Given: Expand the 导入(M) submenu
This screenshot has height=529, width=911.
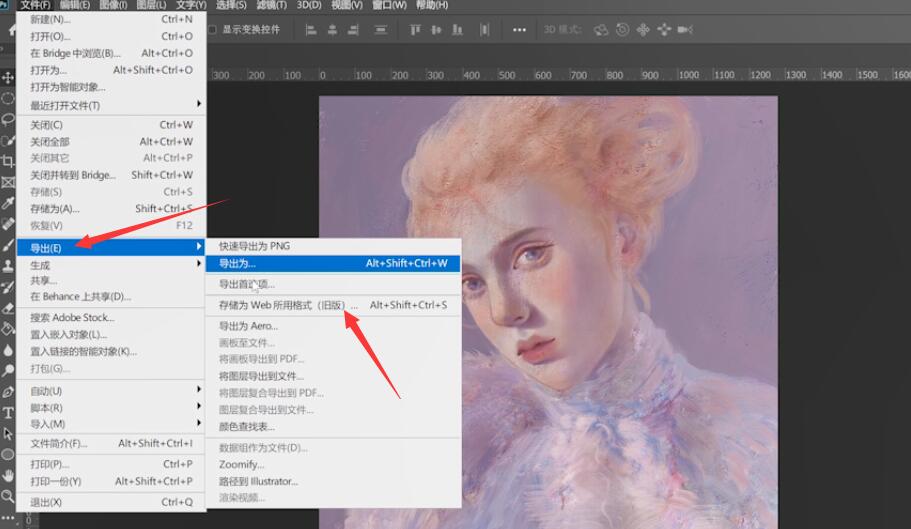Looking at the screenshot, I should [110, 424].
